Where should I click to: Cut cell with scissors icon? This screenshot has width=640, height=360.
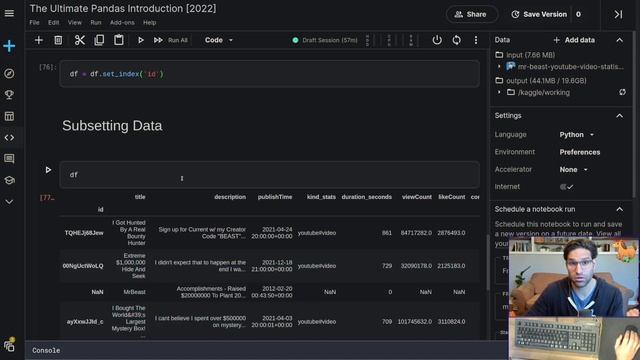pos(80,40)
